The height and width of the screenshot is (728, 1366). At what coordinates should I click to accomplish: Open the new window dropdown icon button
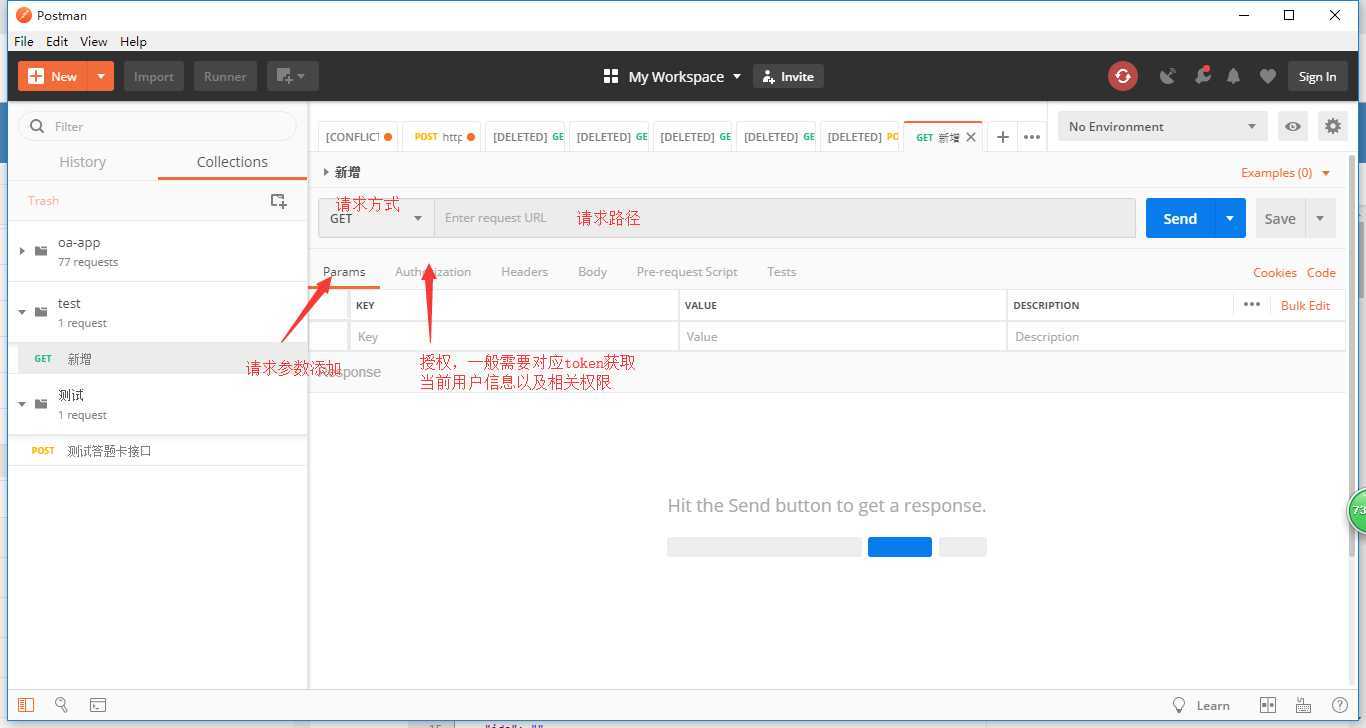292,76
